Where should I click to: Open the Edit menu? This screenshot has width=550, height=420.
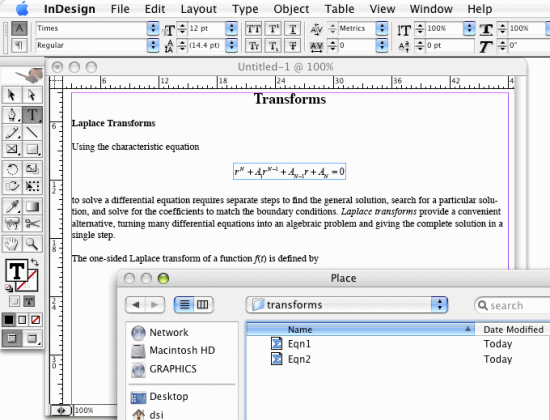(155, 9)
